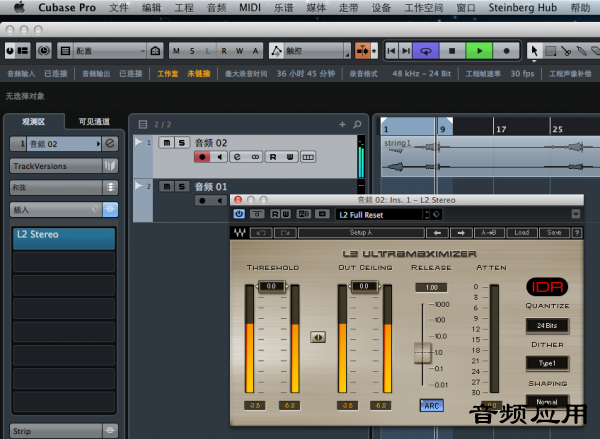The image size is (600, 439).
Task: Toggle the L2 plugin power bypass button
Action: pos(239,214)
